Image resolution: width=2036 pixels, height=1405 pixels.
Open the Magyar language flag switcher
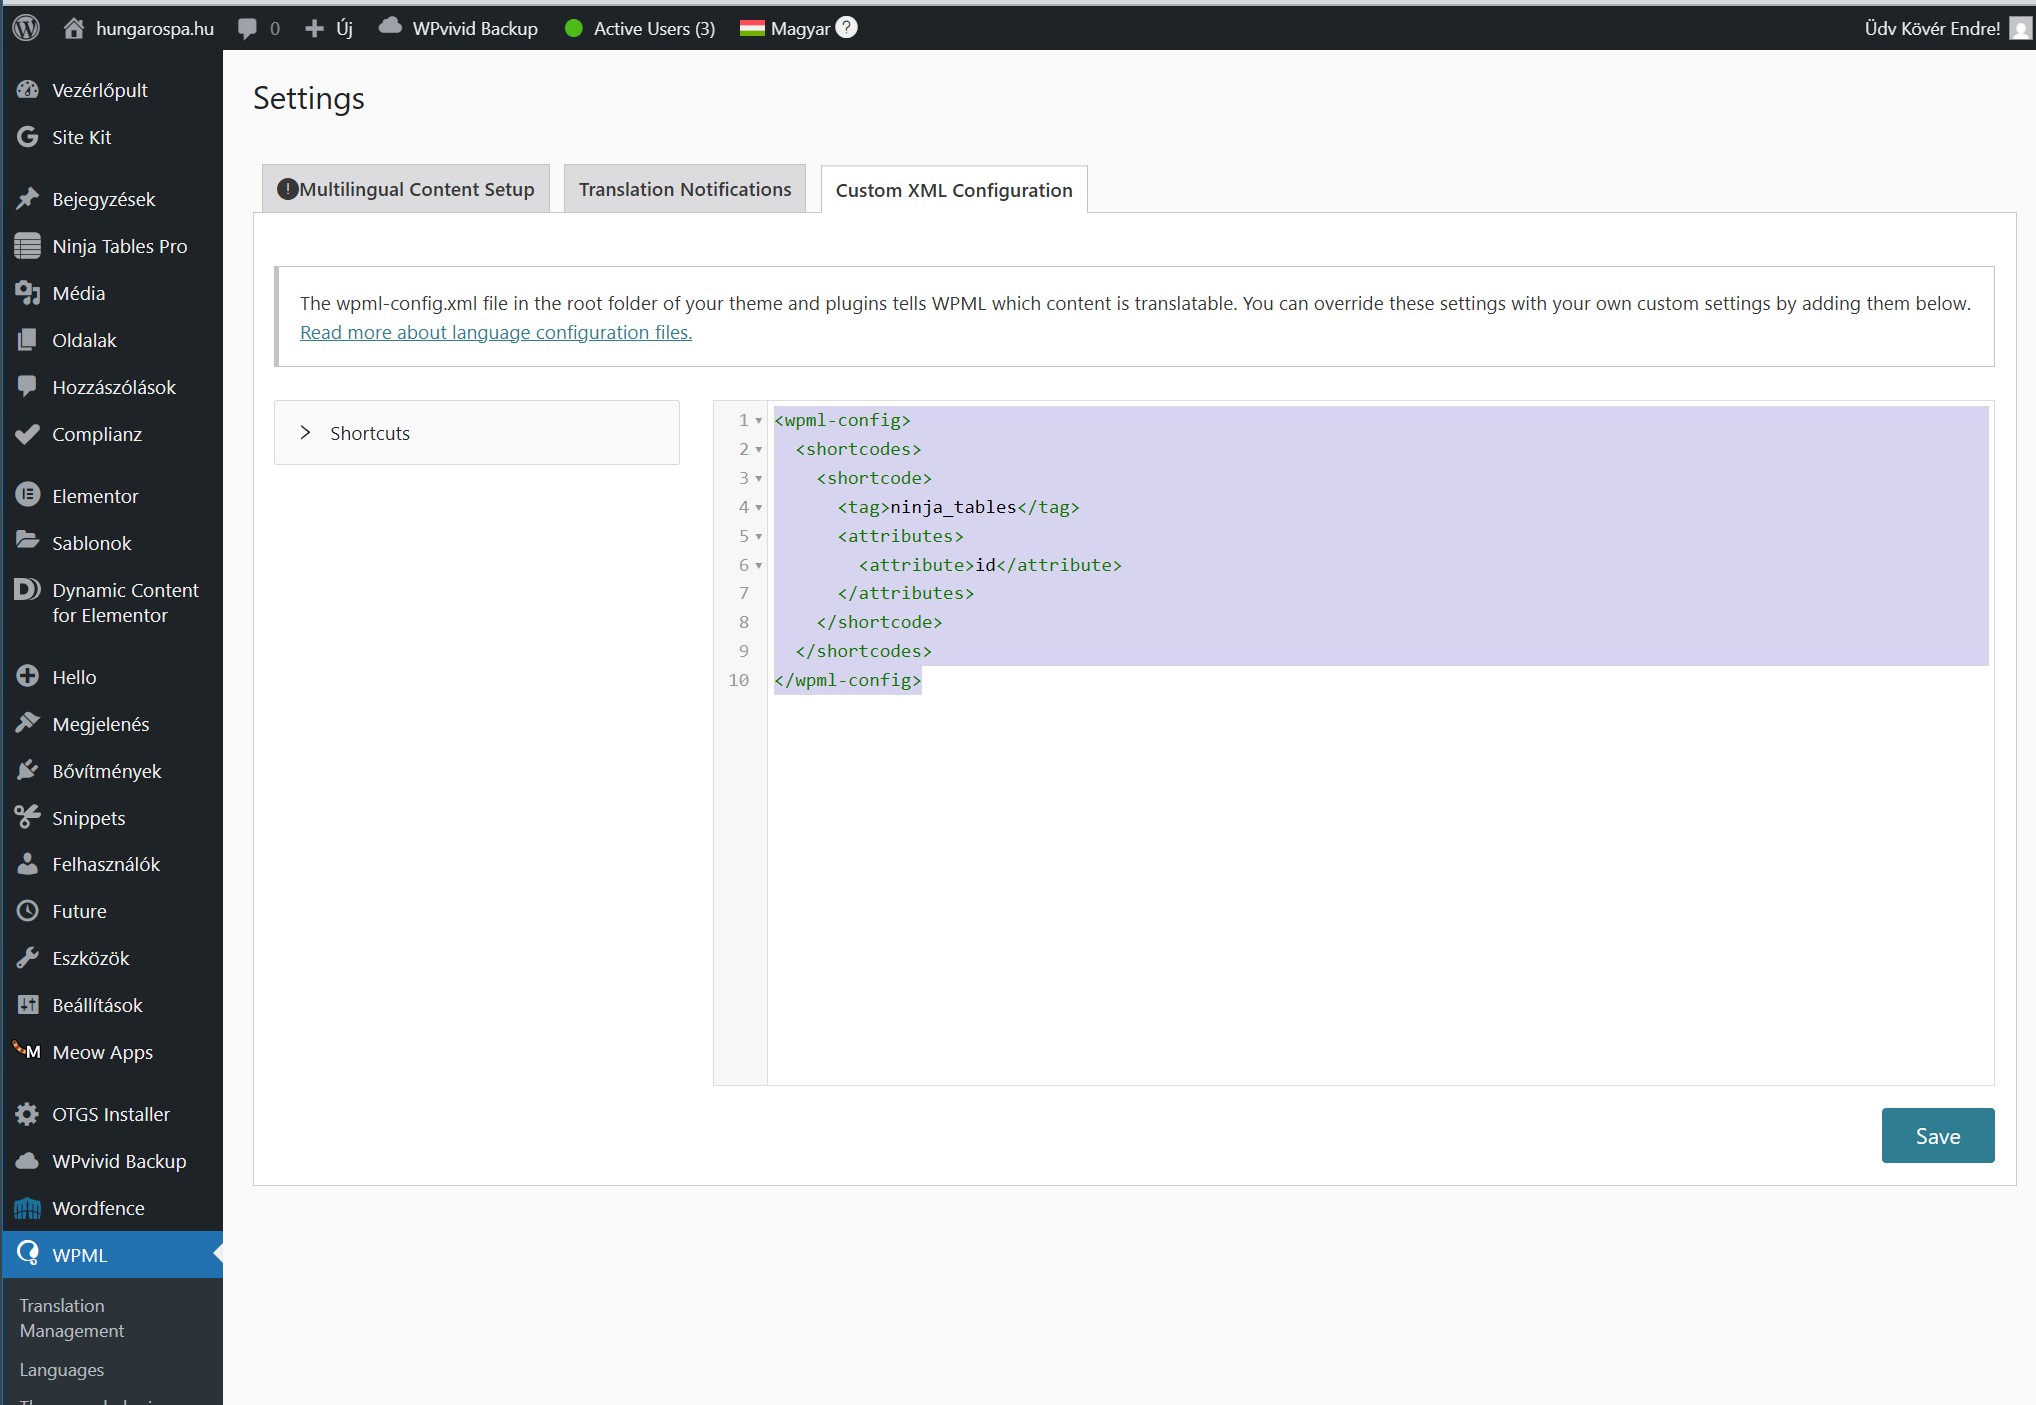point(752,29)
